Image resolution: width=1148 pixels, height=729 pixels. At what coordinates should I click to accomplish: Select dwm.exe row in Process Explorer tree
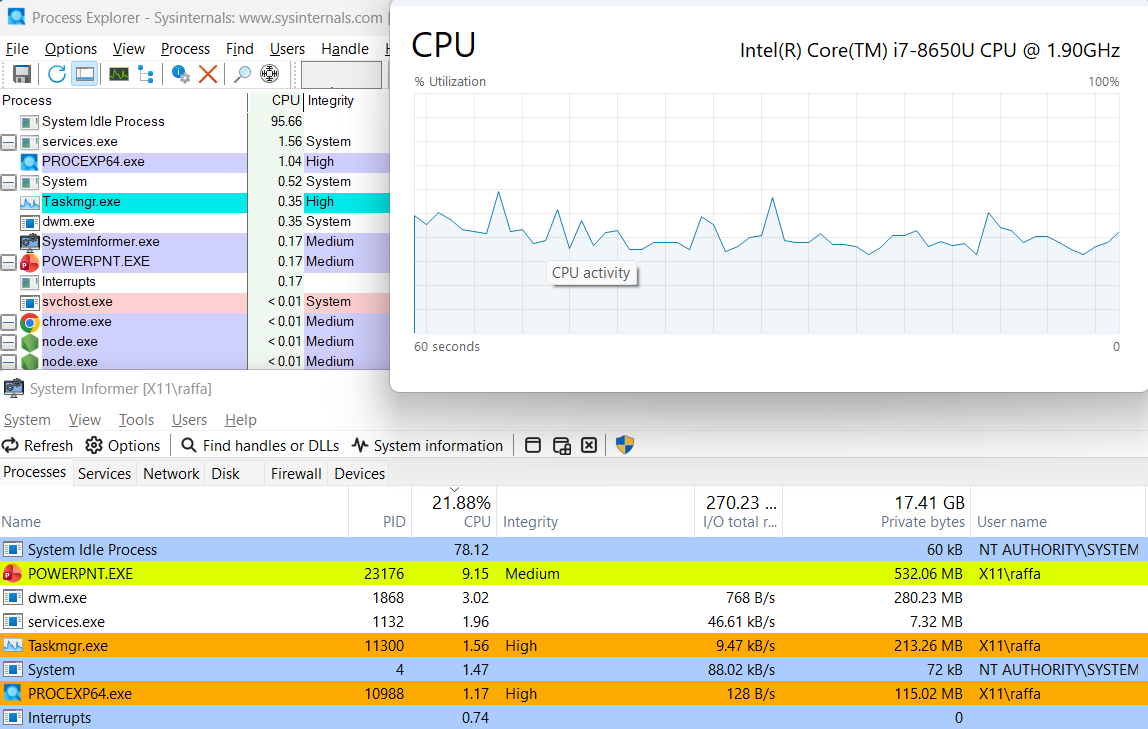[195, 222]
